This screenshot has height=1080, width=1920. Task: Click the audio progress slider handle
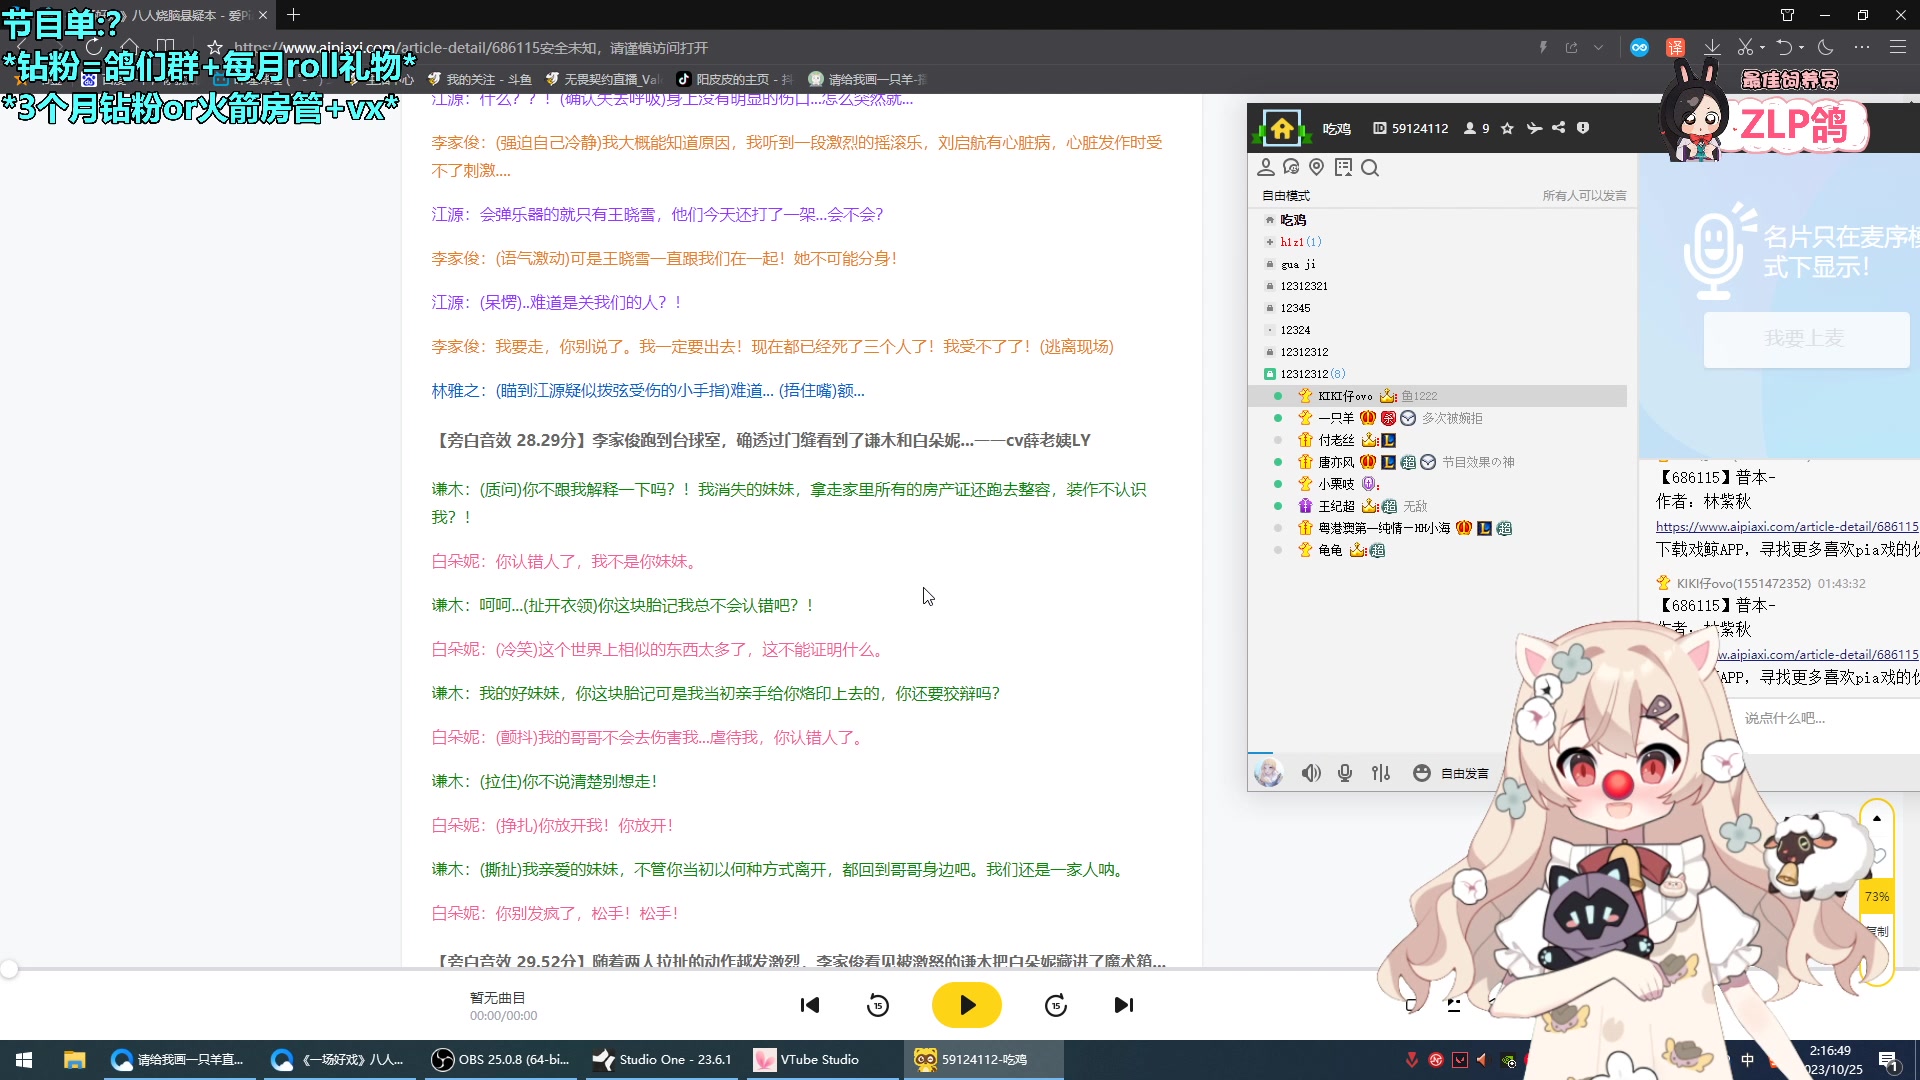[x=9, y=969]
